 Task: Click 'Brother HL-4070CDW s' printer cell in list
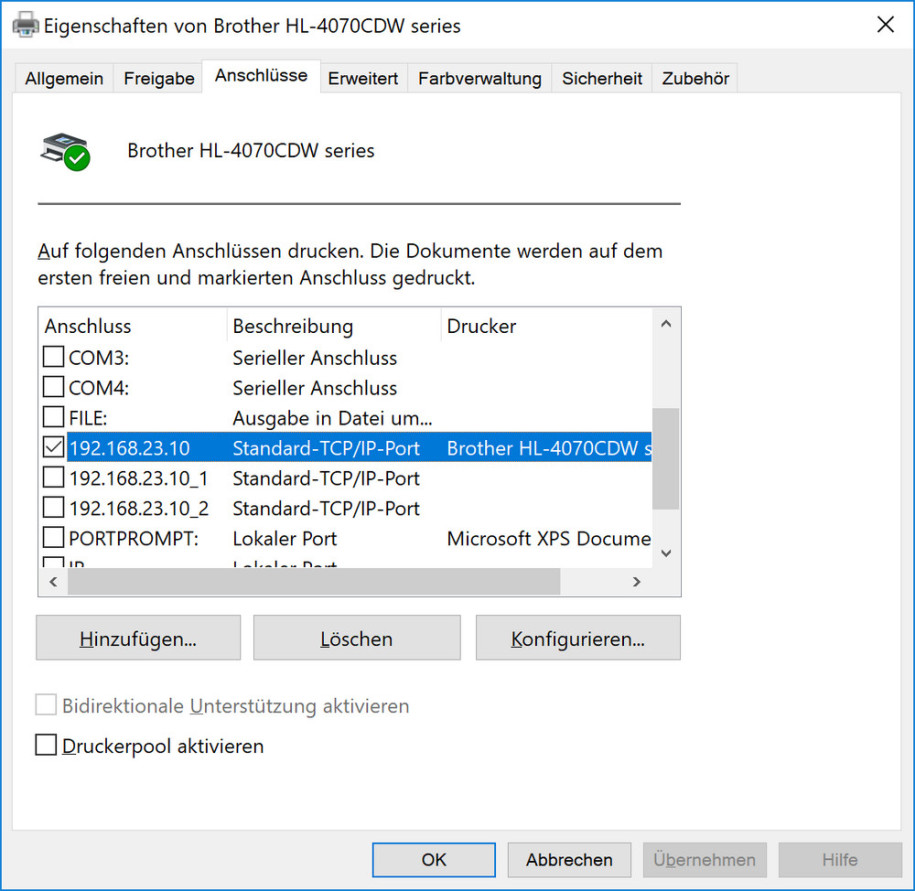(549, 448)
